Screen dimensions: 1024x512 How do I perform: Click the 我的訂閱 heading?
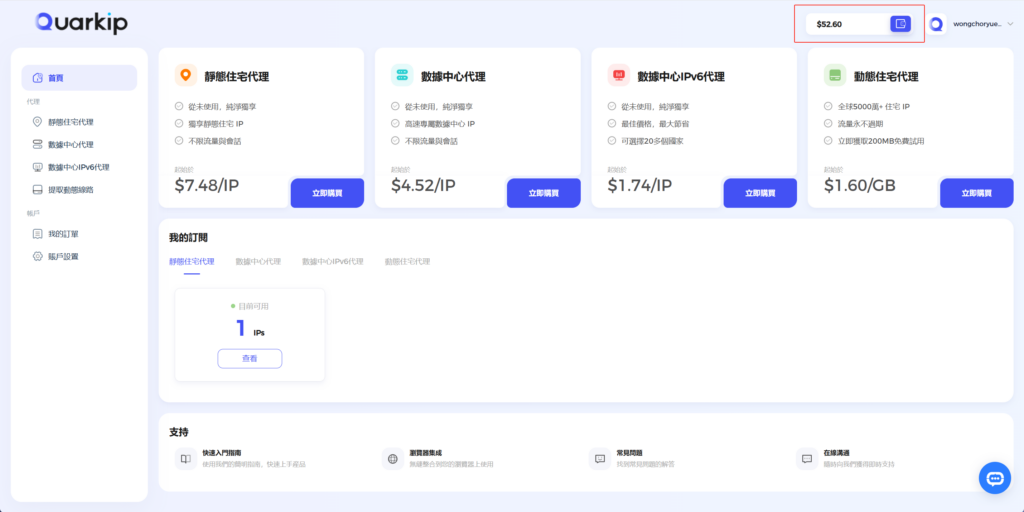pyautogui.click(x=188, y=237)
